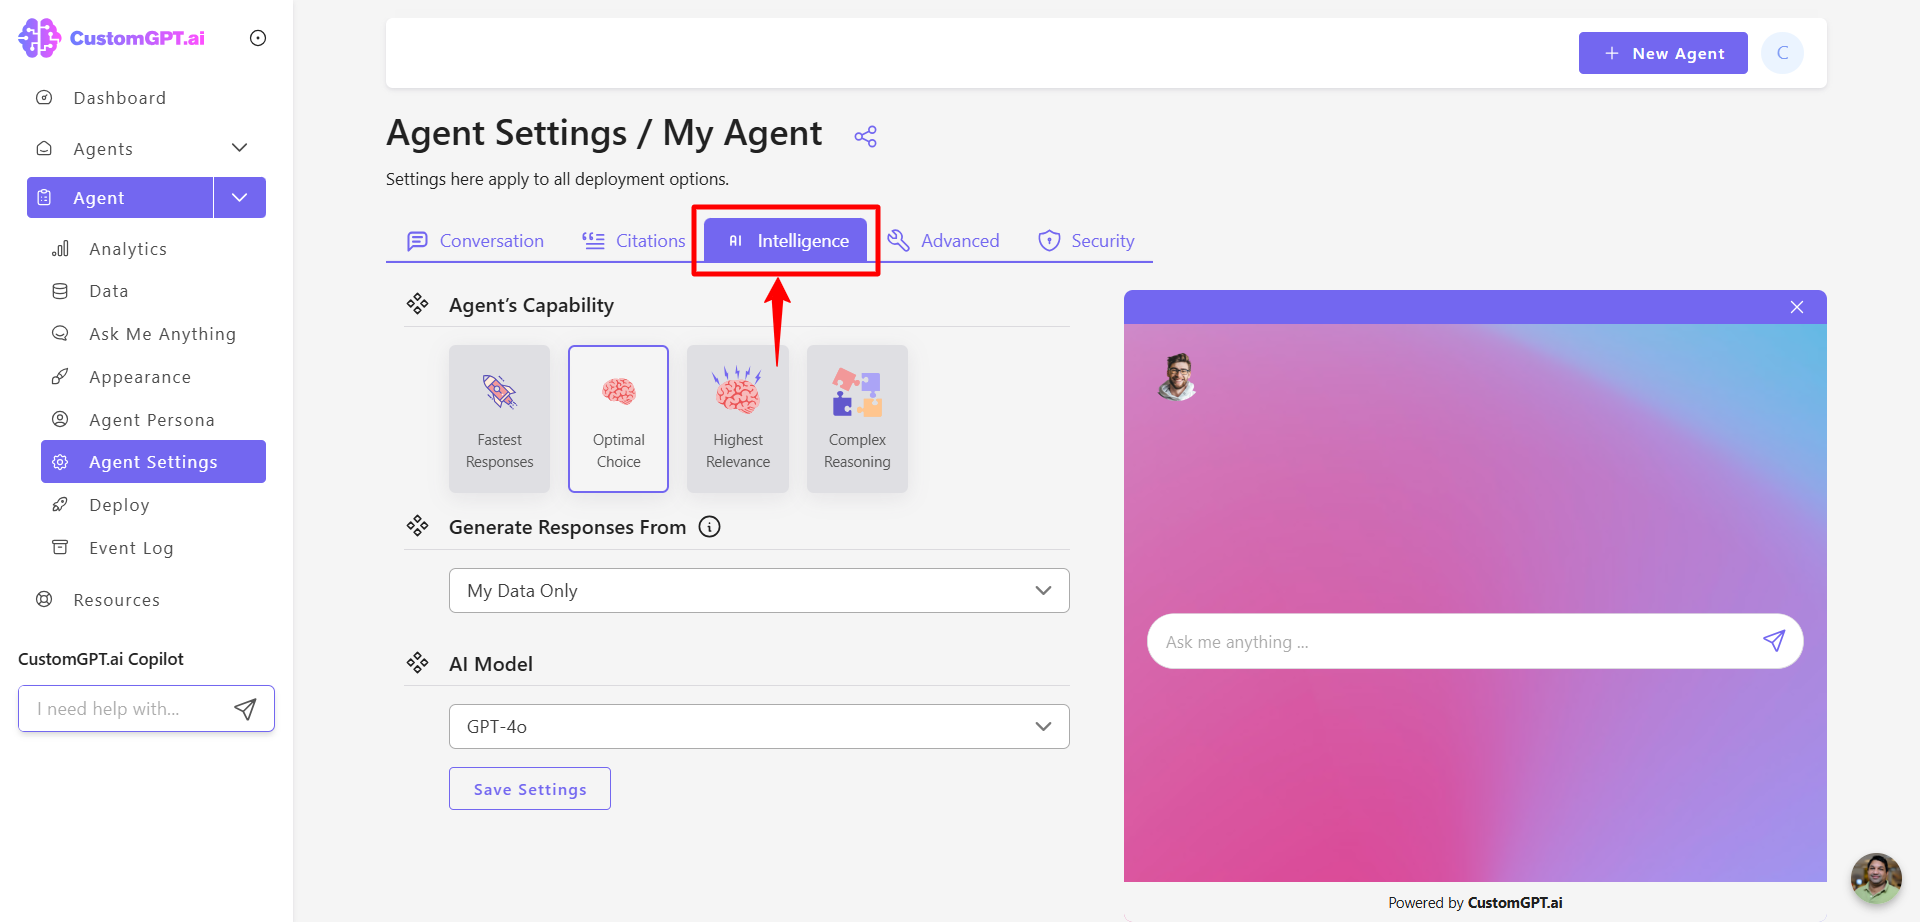This screenshot has width=1920, height=922.
Task: Click the Analytics bar chart icon
Action: click(60, 249)
